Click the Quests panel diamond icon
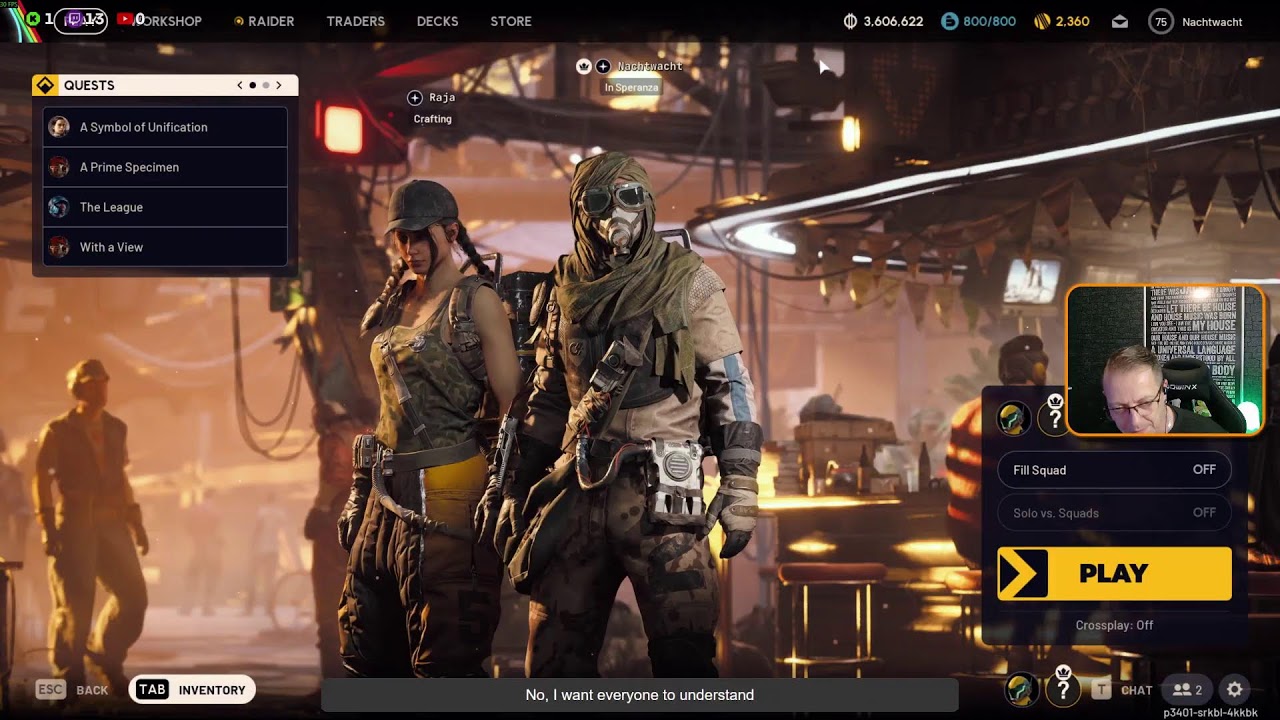Viewport: 1280px width, 720px height. click(45, 85)
